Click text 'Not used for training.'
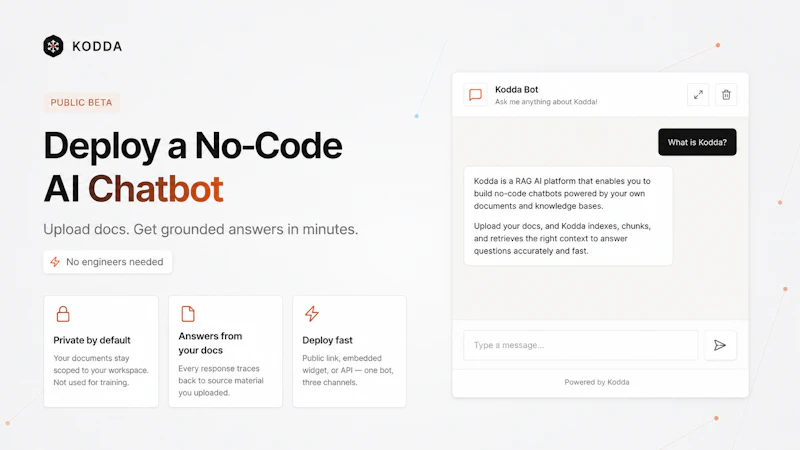800x450 pixels. [91, 383]
